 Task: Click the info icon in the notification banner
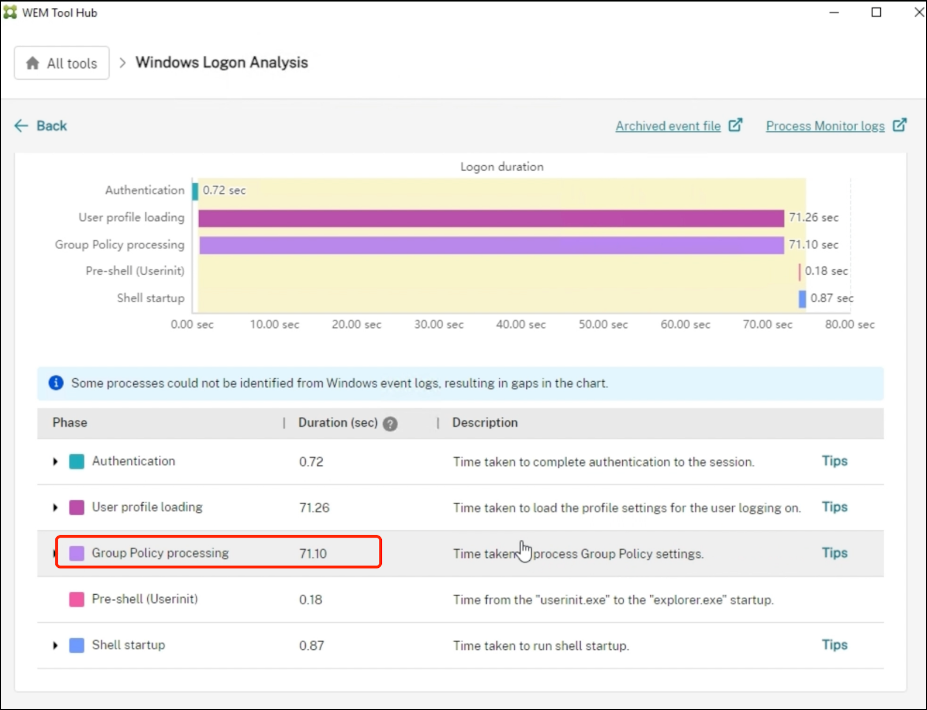tap(56, 383)
